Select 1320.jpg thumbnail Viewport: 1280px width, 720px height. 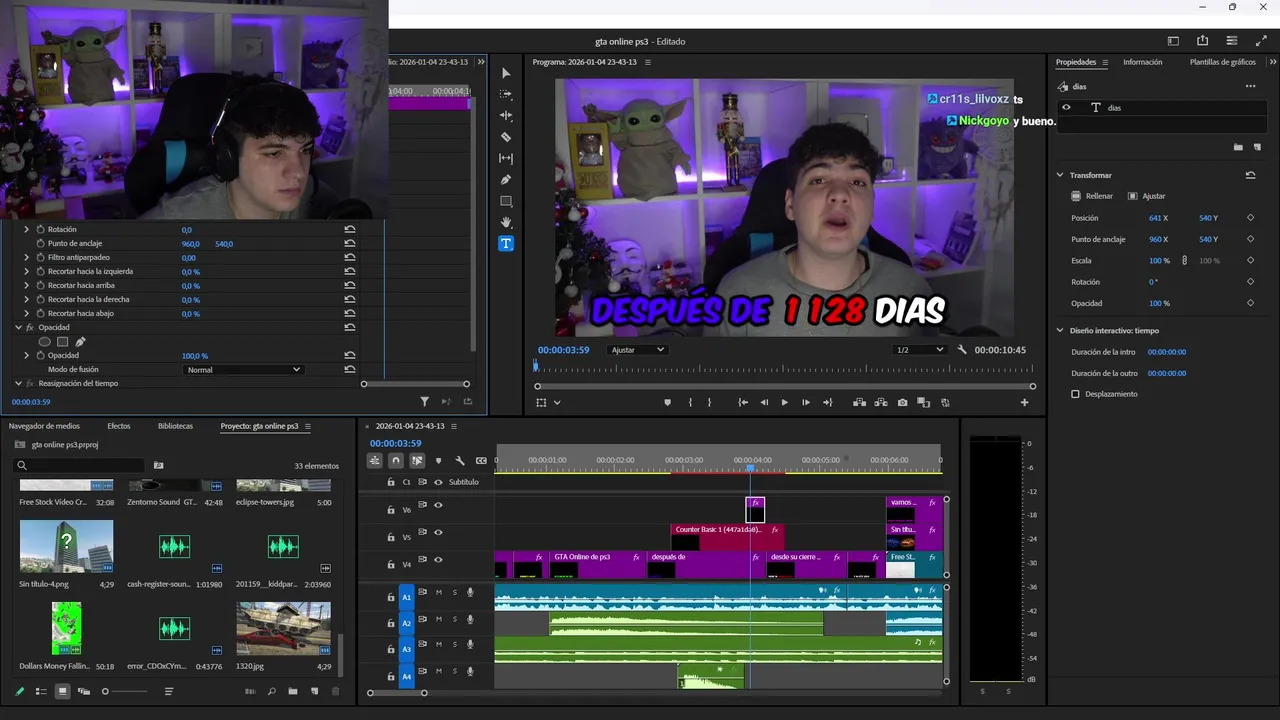coord(283,629)
